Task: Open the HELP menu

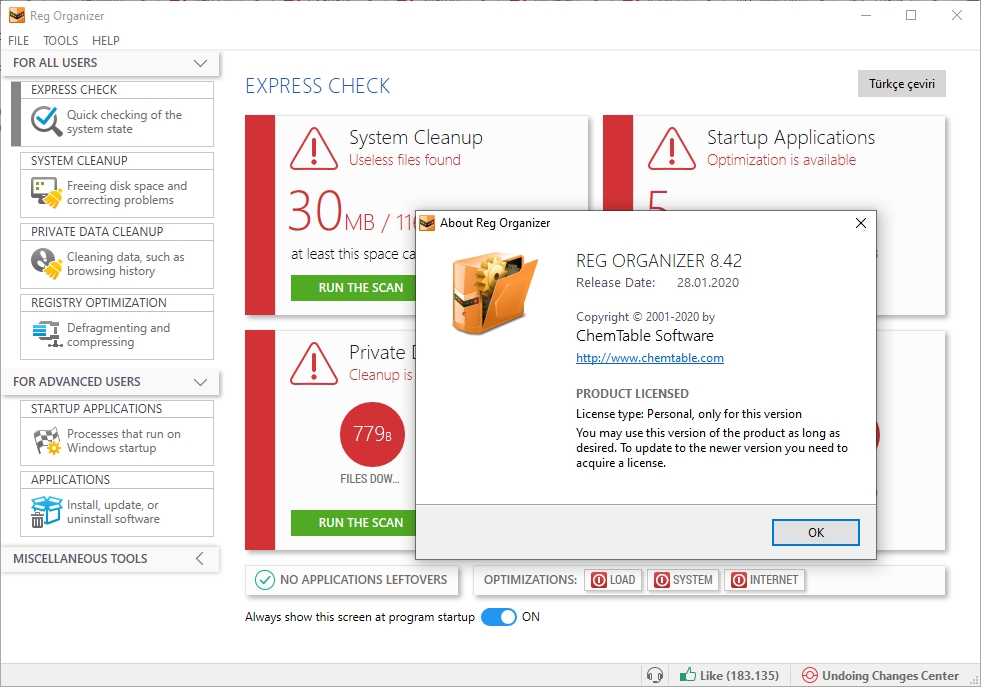Action: [106, 41]
